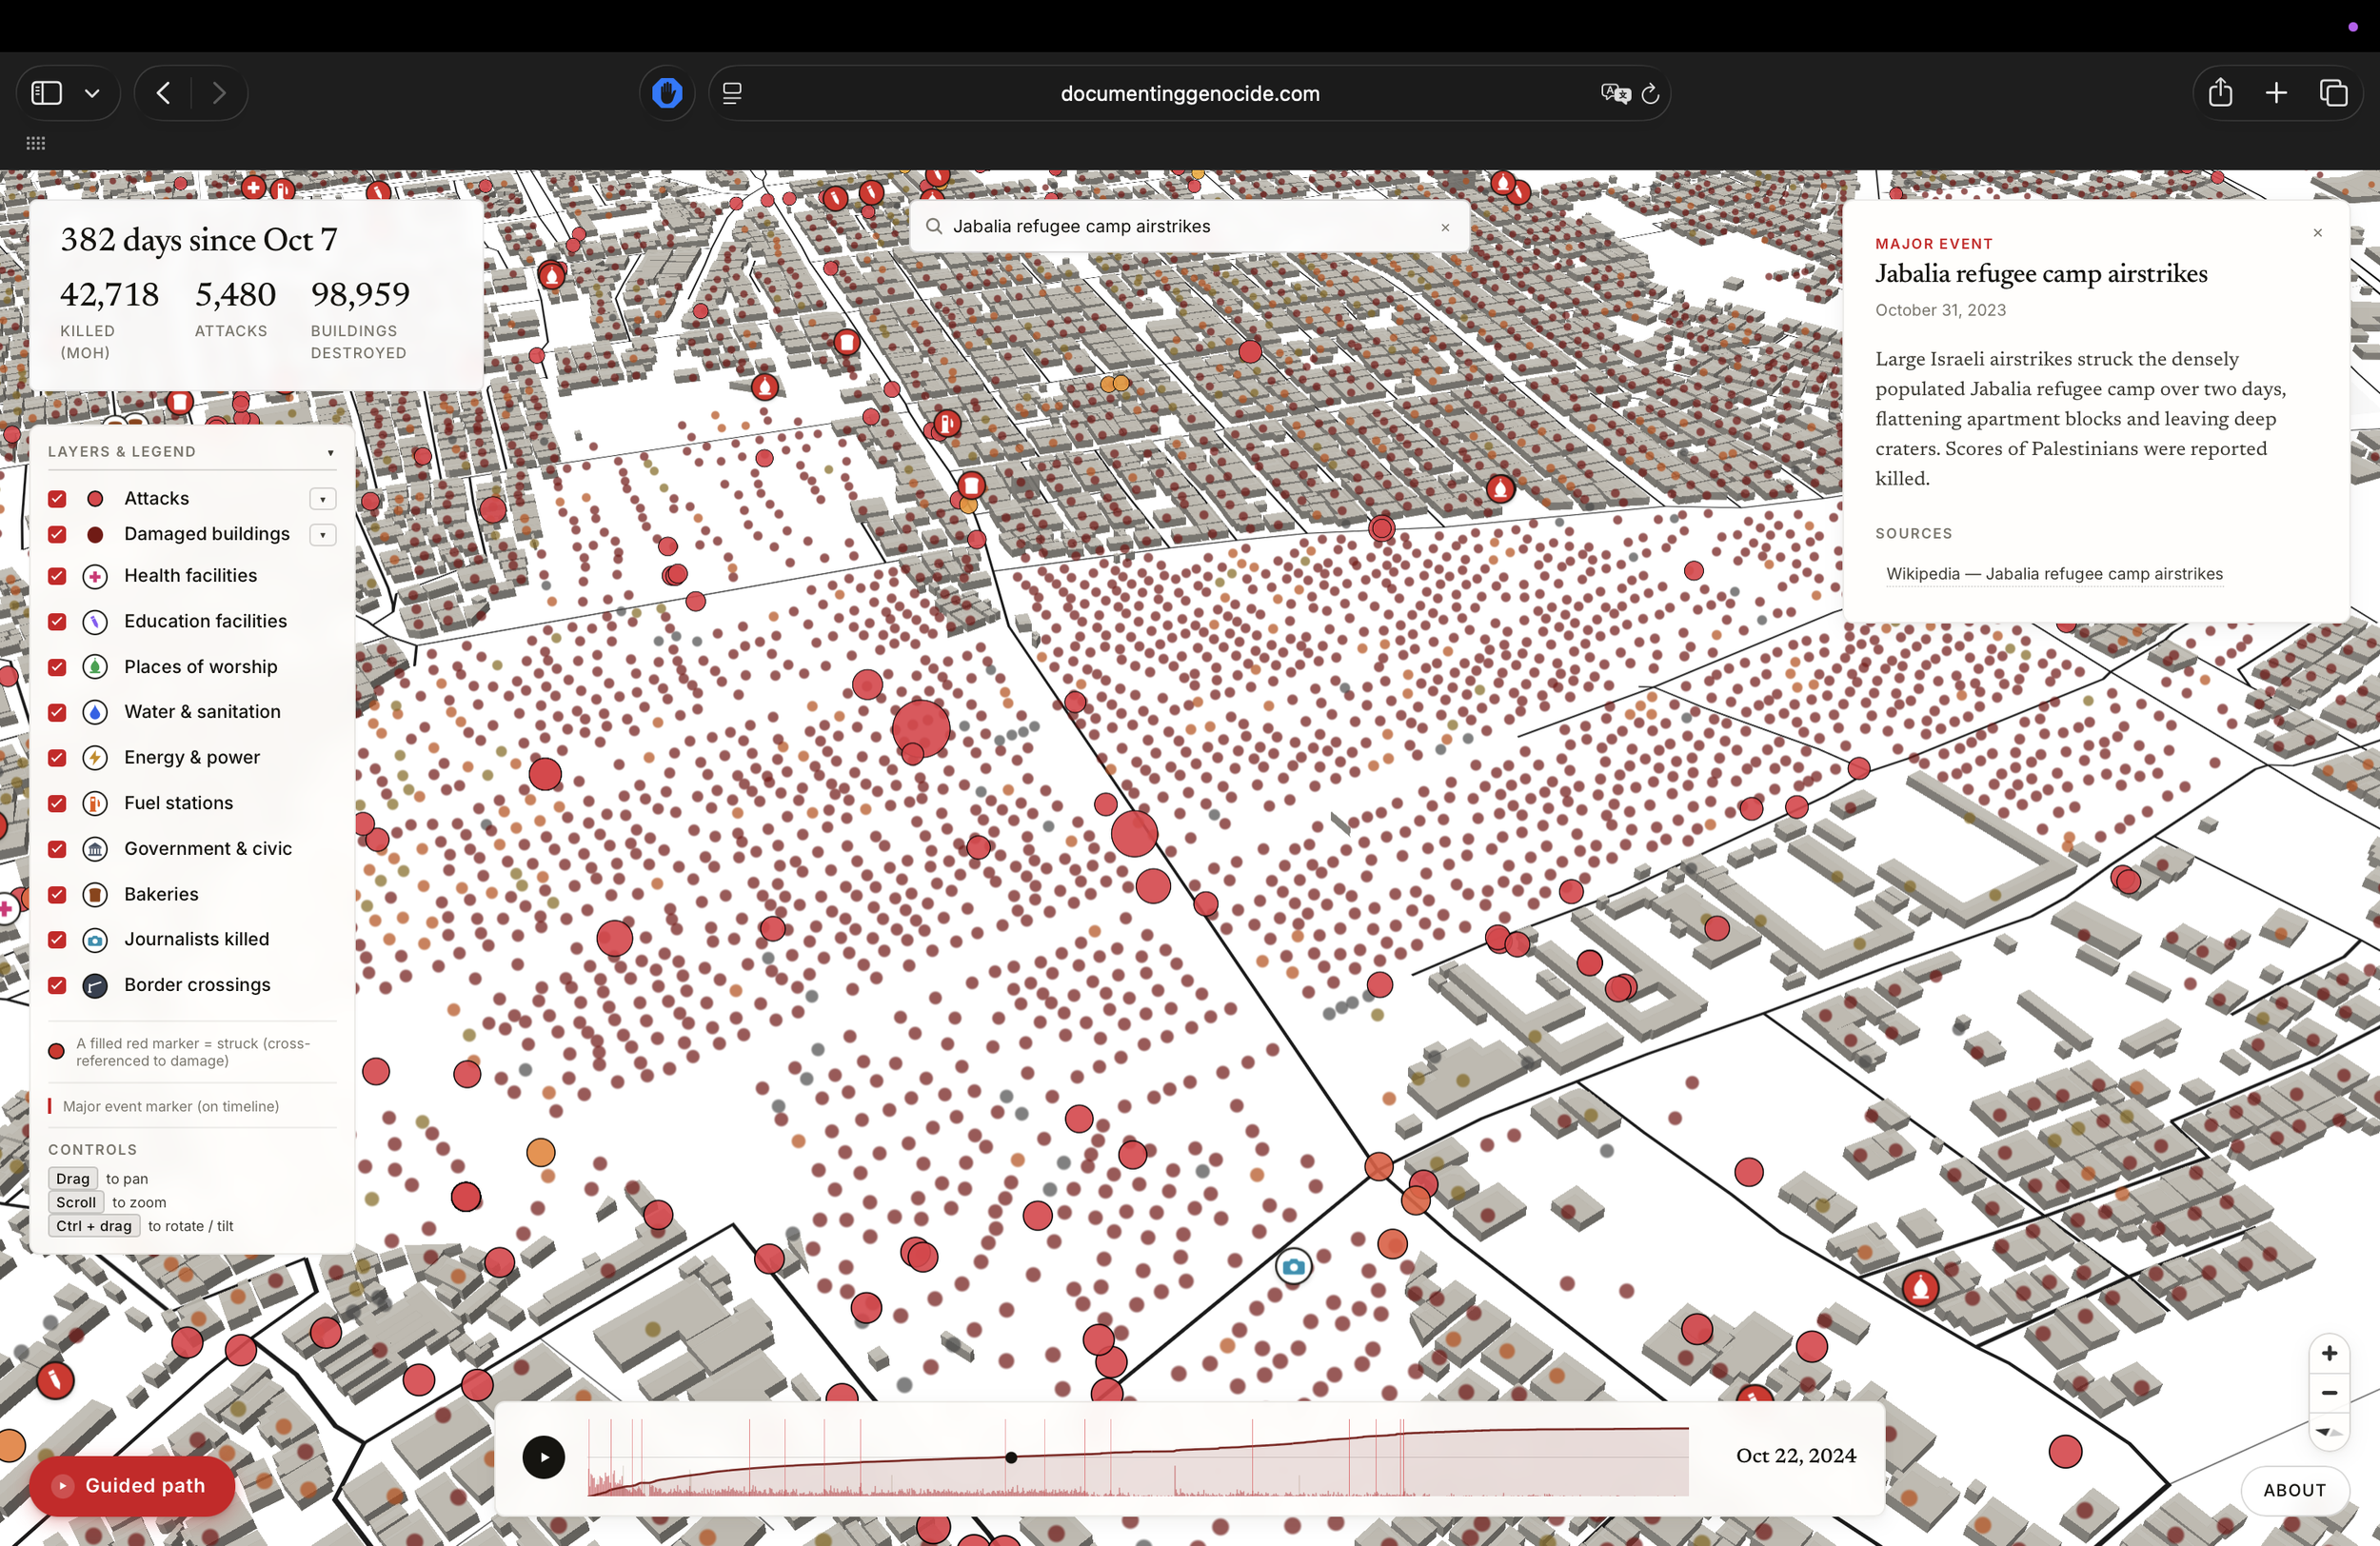The width and height of the screenshot is (2380, 1546).
Task: Click the Attacks red circle swatch
Action: pyautogui.click(x=95, y=498)
